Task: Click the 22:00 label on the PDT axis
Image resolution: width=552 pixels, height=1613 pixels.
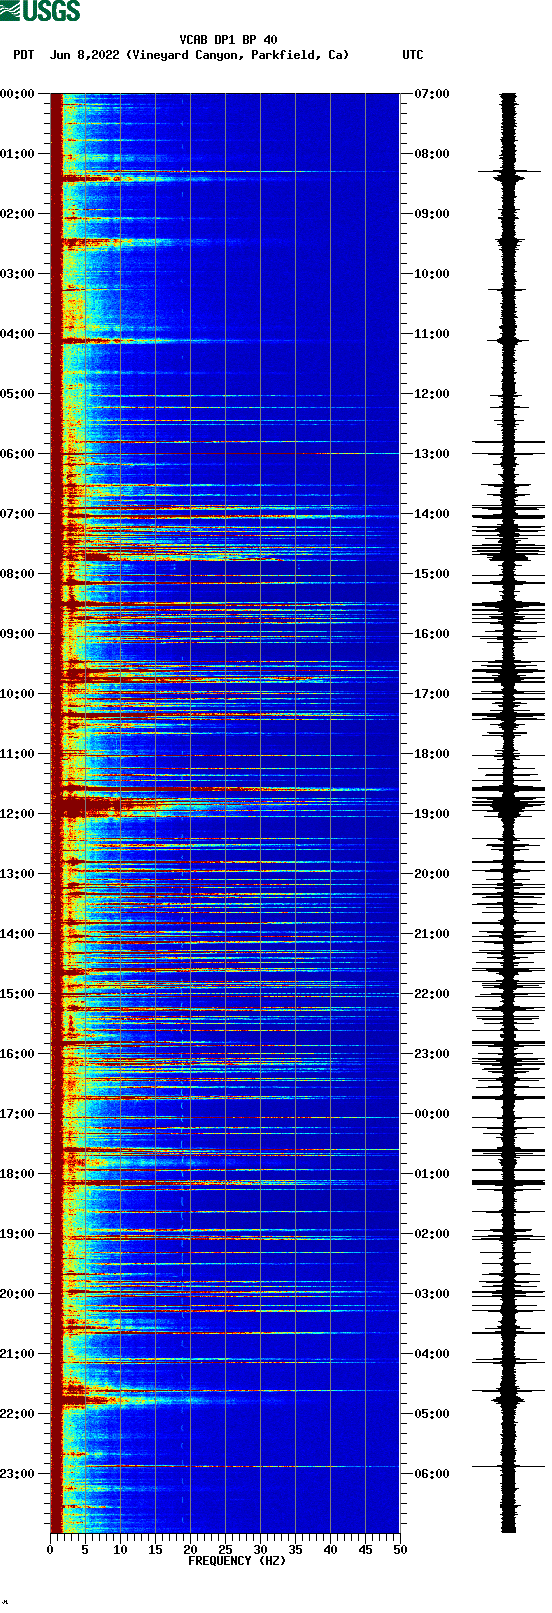Action: click(17, 1414)
